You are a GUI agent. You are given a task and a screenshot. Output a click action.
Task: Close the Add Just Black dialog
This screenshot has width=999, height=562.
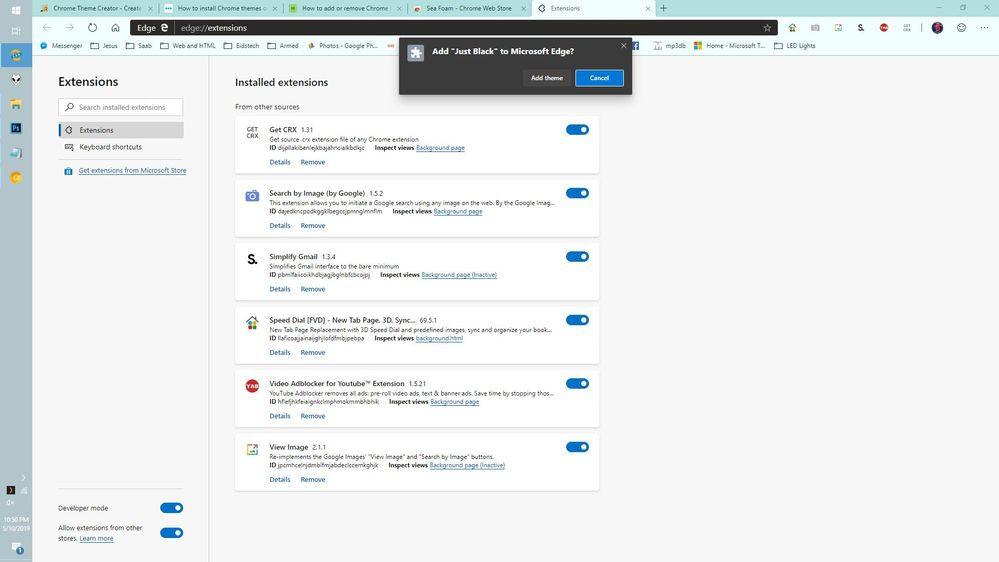coord(624,46)
